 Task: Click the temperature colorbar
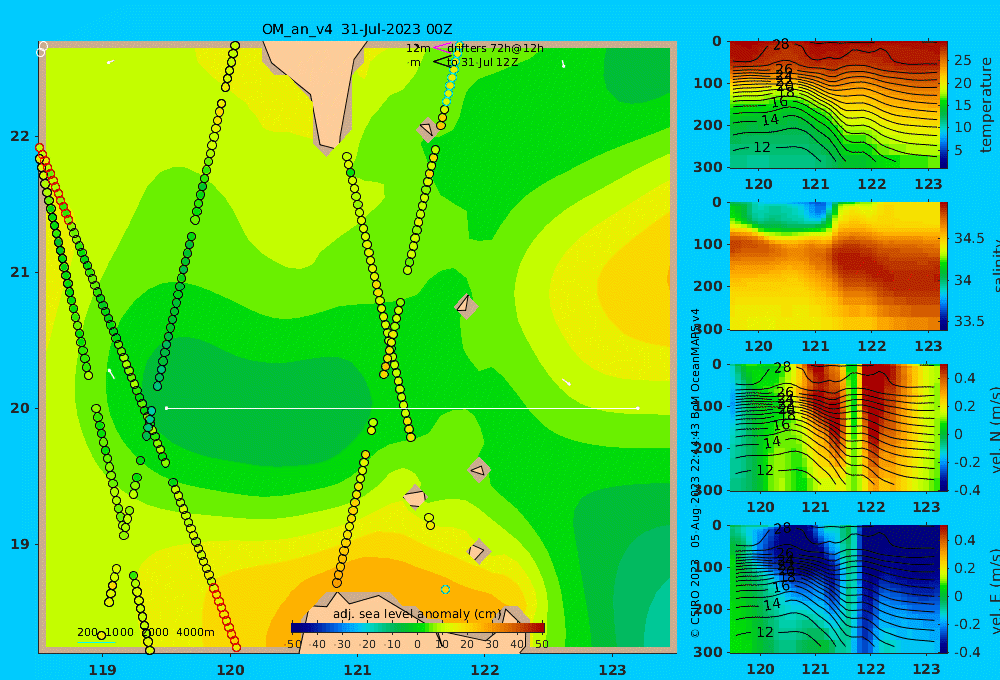pyautogui.click(x=944, y=105)
